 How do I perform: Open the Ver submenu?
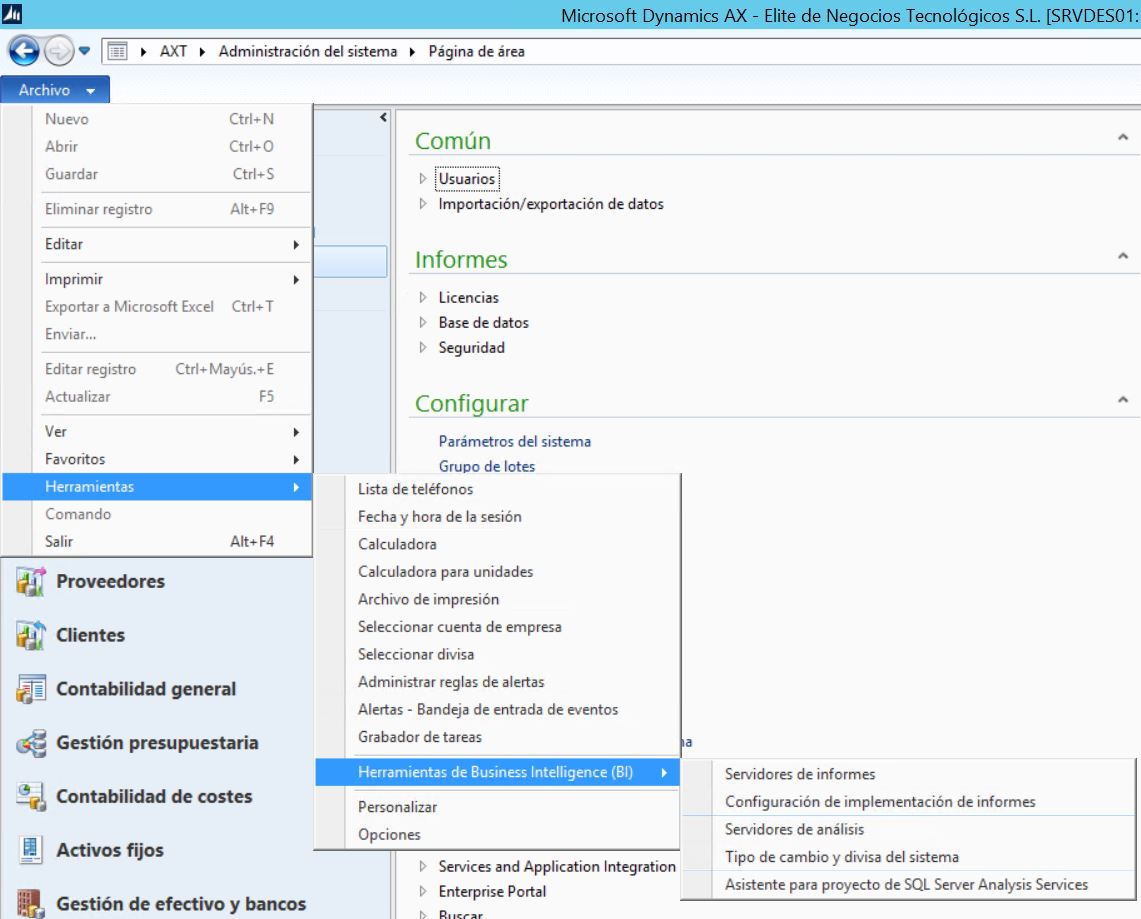[157, 431]
